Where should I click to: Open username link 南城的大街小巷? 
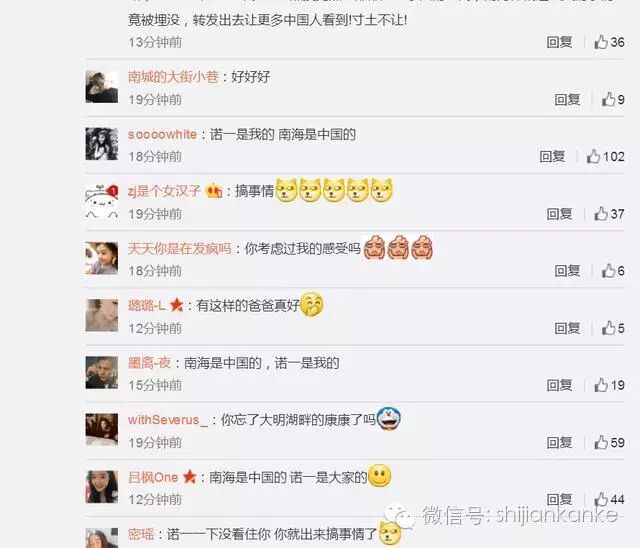173,77
